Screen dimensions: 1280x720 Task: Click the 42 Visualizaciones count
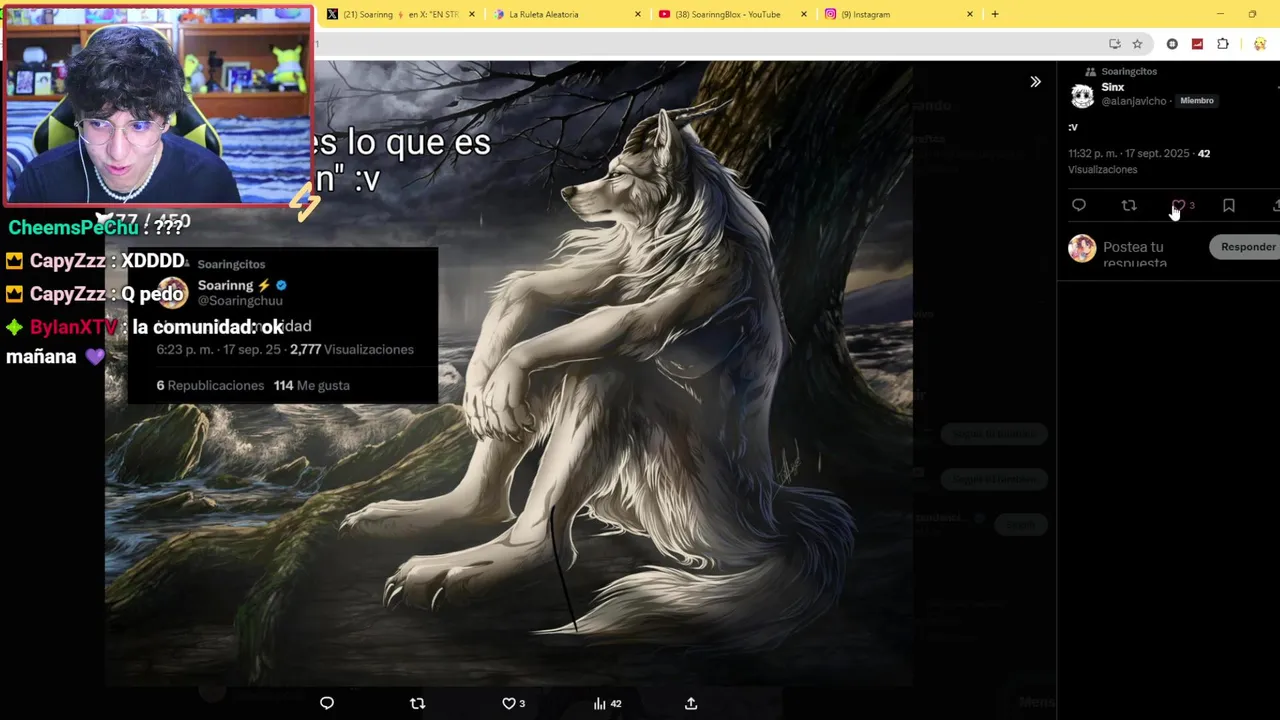pyautogui.click(x=1139, y=162)
